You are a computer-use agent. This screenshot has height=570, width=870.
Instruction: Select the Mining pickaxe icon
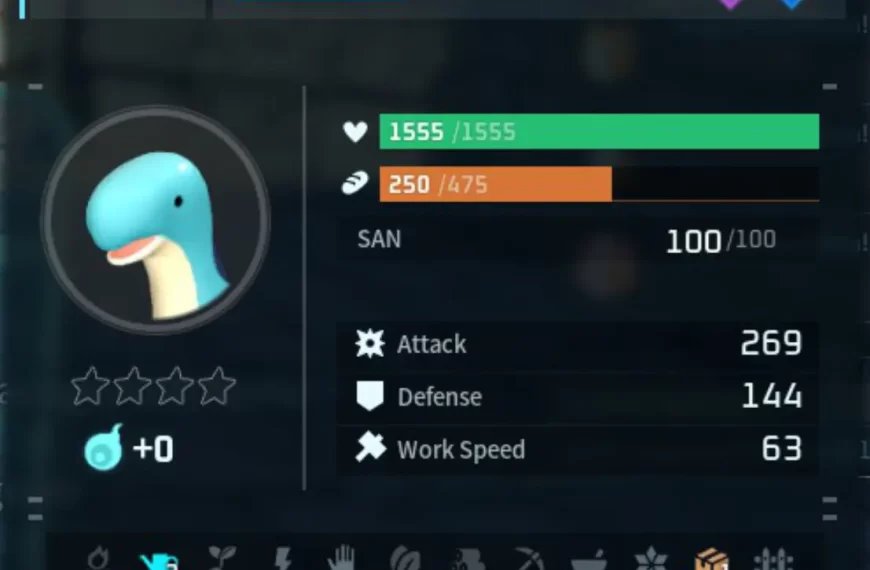[529, 559]
